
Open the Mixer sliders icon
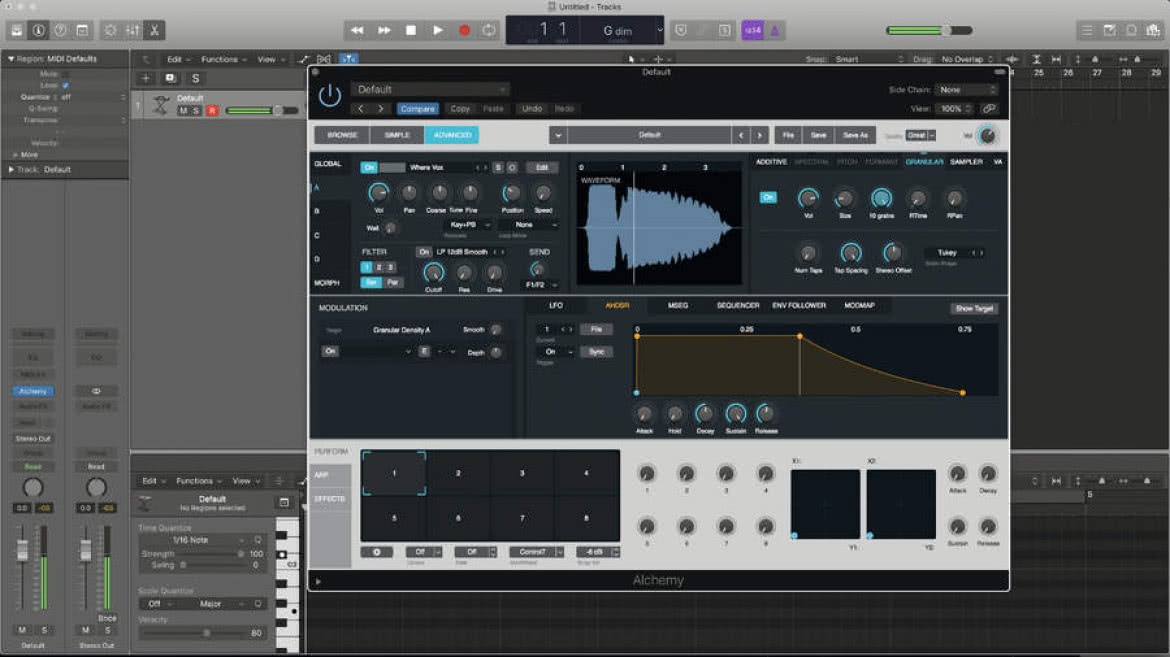point(132,31)
